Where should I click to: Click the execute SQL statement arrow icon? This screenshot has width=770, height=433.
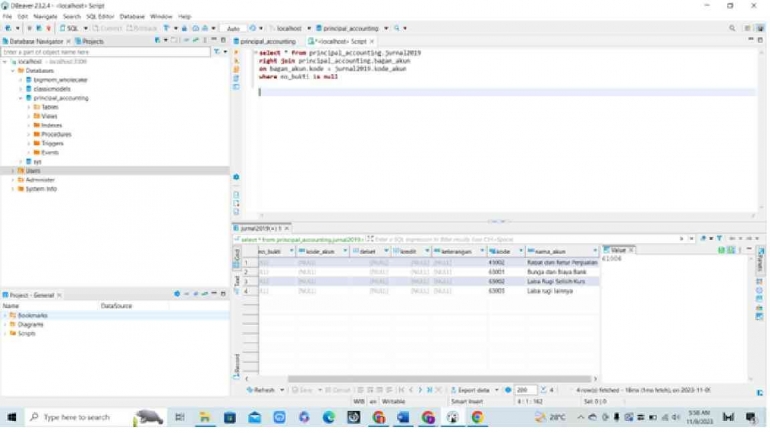[236, 52]
